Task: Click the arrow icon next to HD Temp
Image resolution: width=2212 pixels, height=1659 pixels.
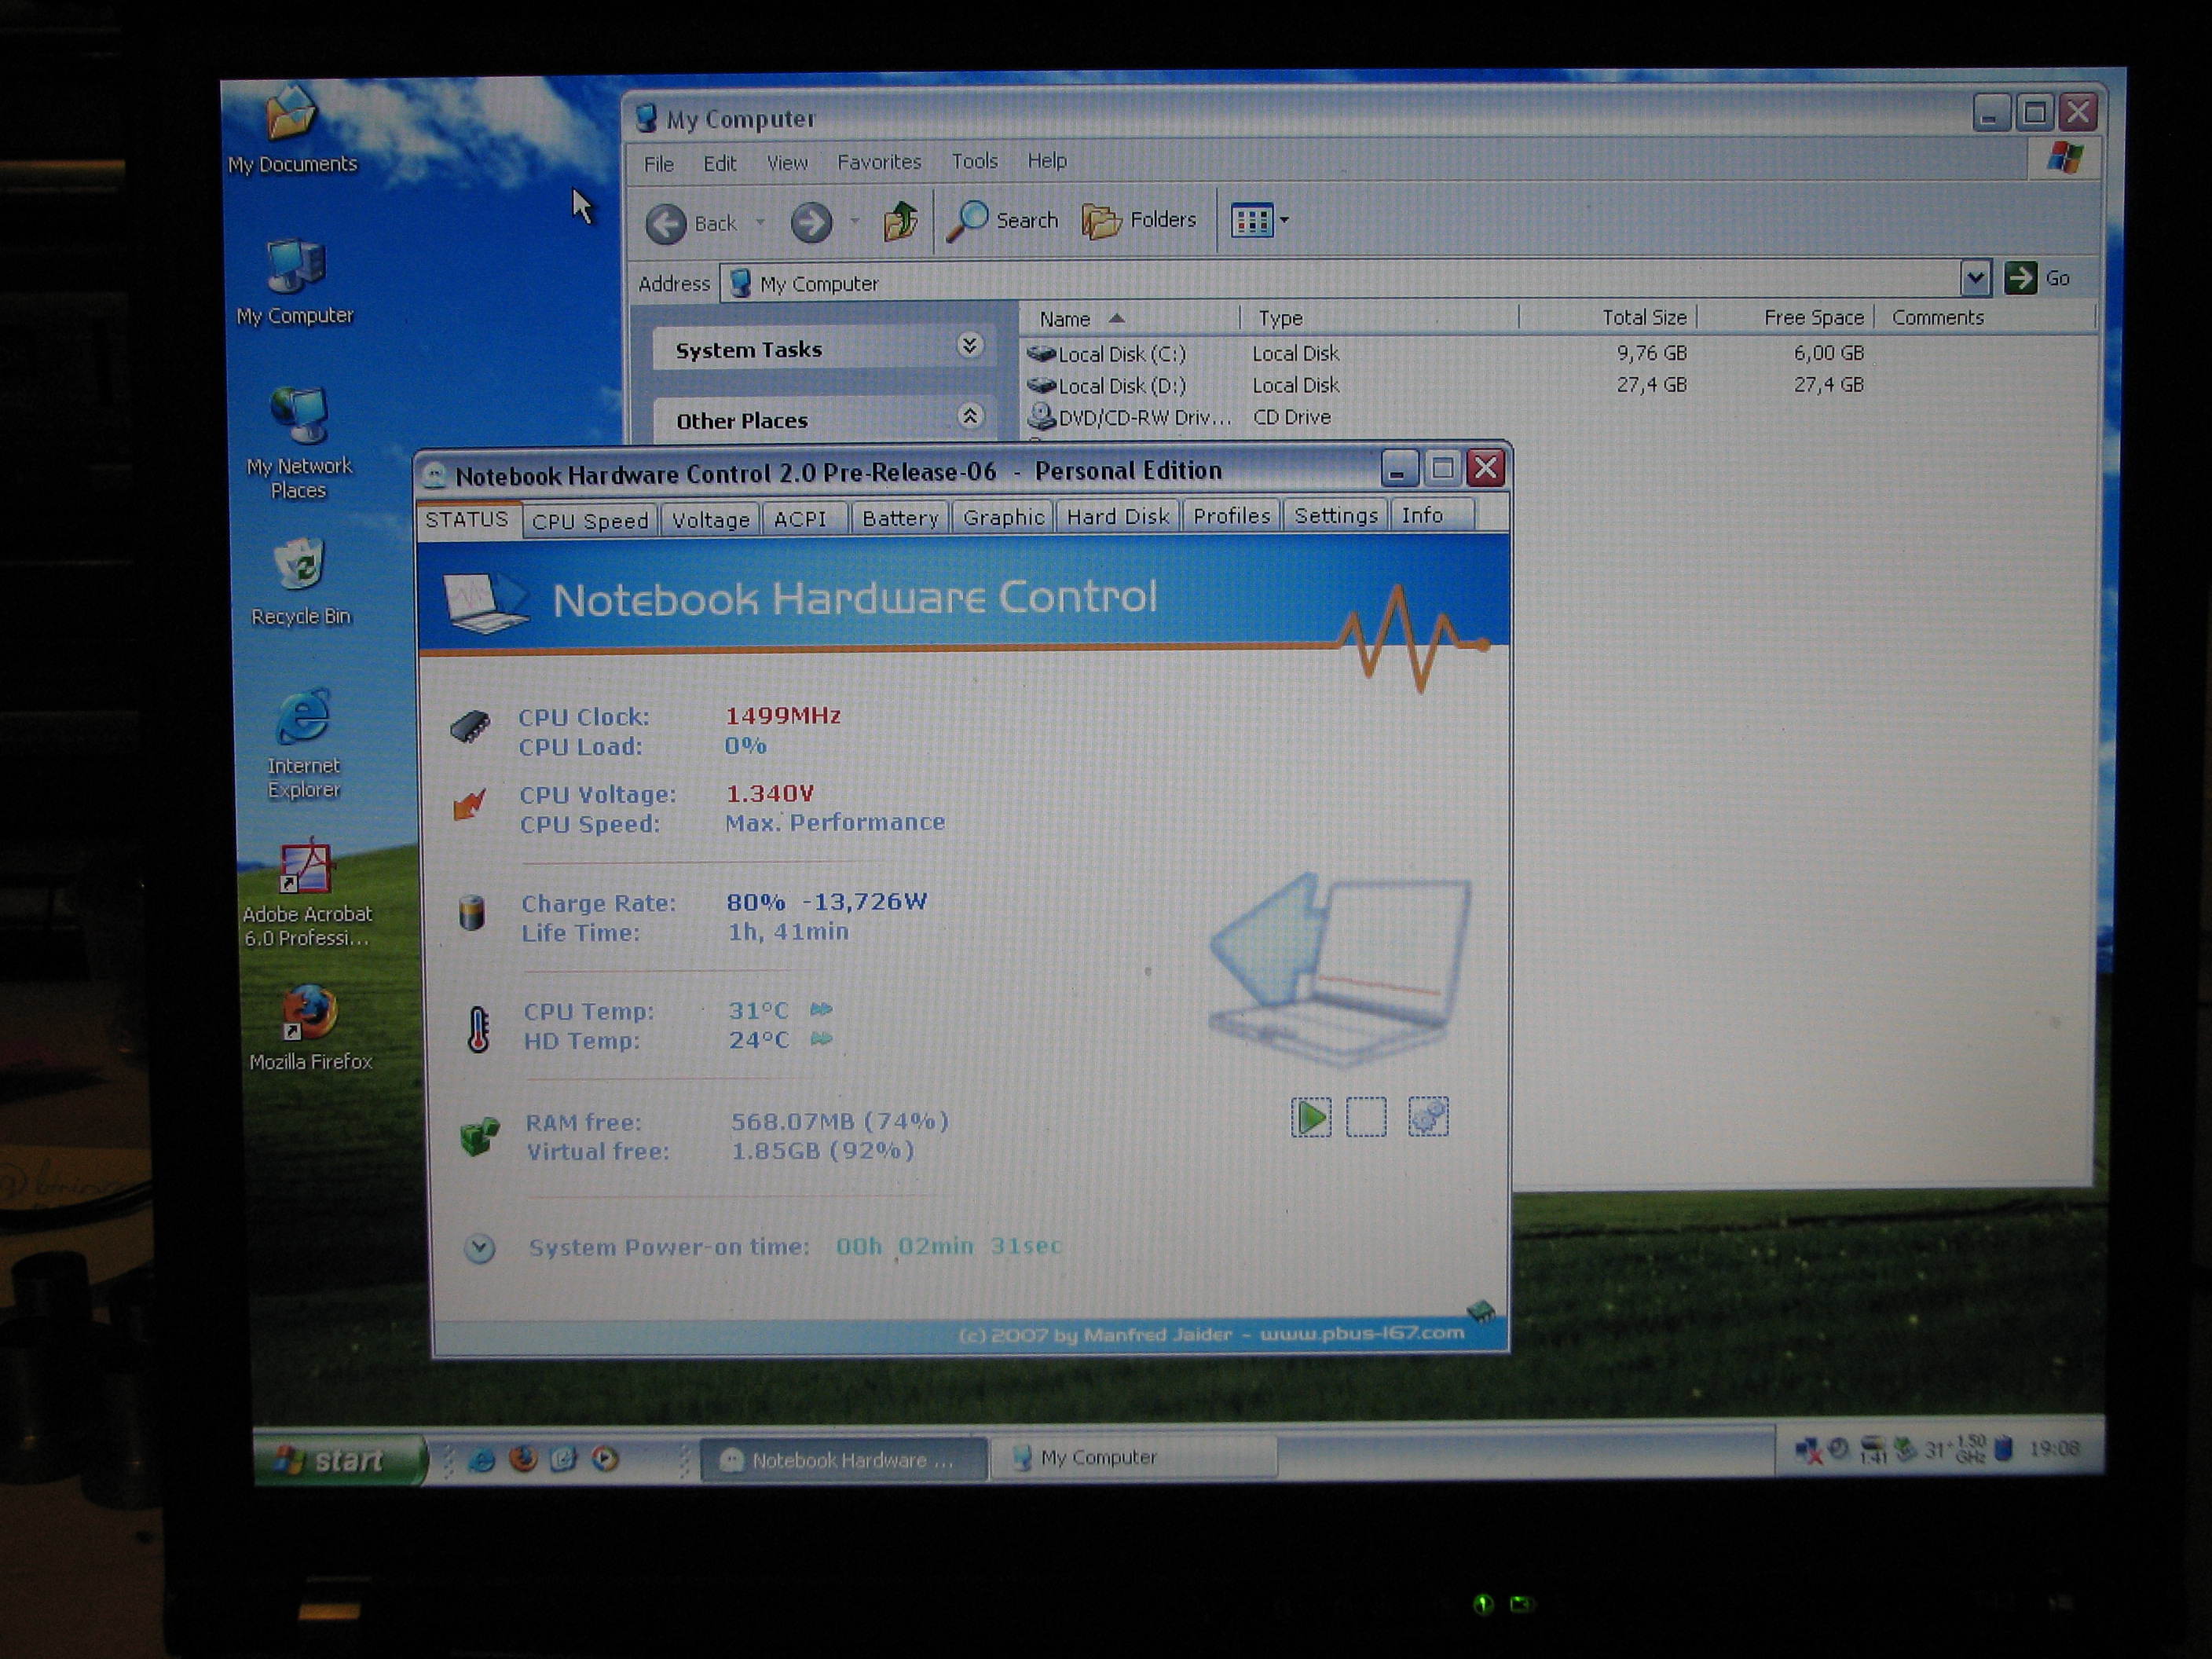Action: tap(821, 1039)
